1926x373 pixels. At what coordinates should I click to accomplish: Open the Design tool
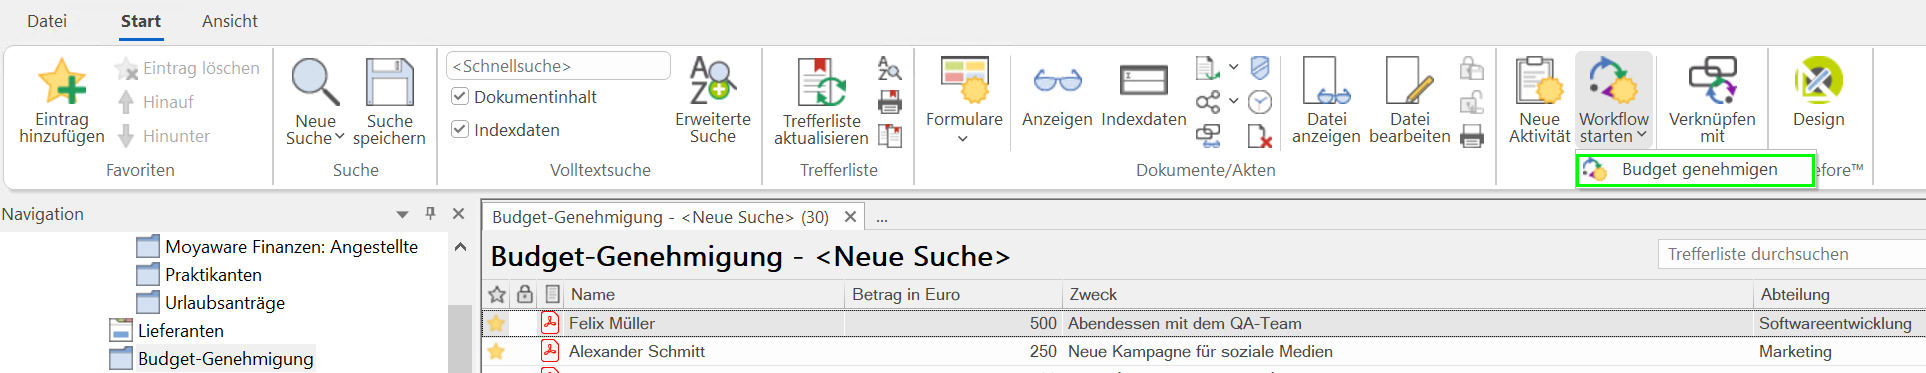click(x=1818, y=92)
